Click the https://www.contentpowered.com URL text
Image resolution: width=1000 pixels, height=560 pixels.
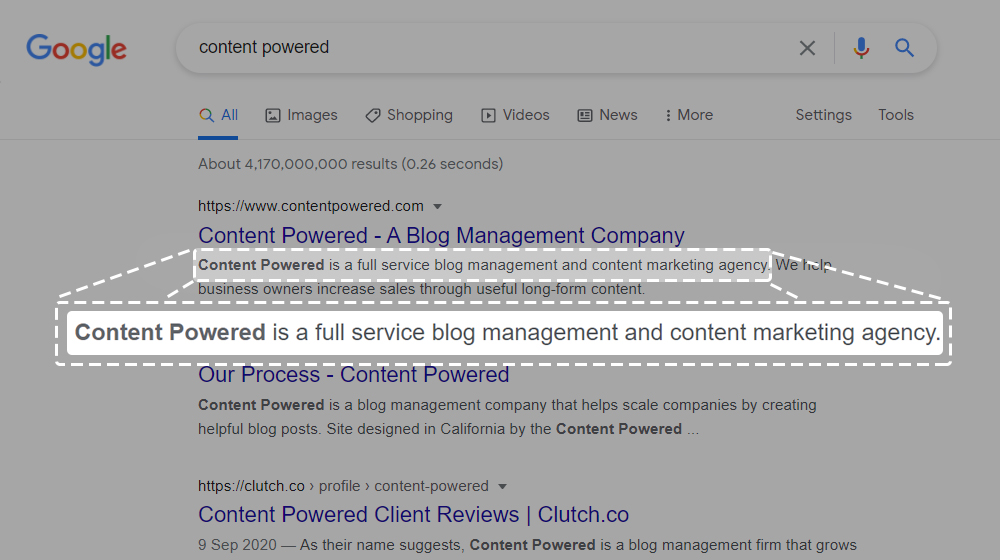click(311, 206)
